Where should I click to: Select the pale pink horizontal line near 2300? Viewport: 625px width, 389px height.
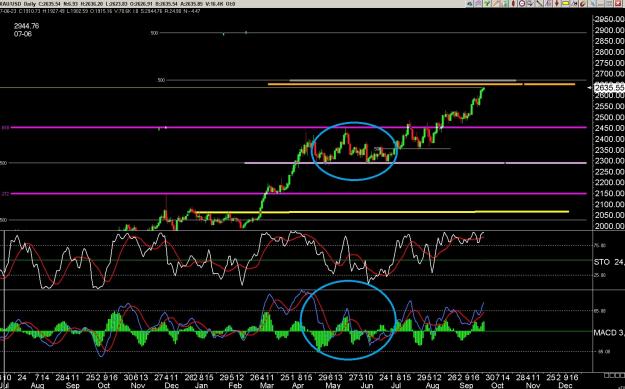tap(415, 163)
